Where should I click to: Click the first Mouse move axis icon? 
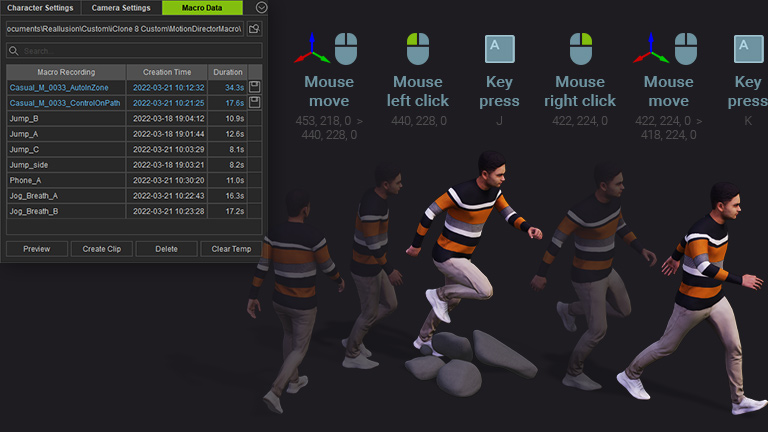[x=312, y=48]
